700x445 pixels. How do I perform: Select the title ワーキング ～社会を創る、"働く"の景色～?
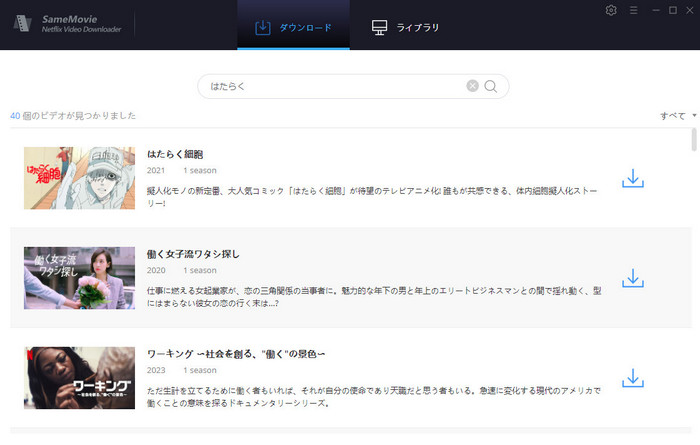click(x=236, y=354)
